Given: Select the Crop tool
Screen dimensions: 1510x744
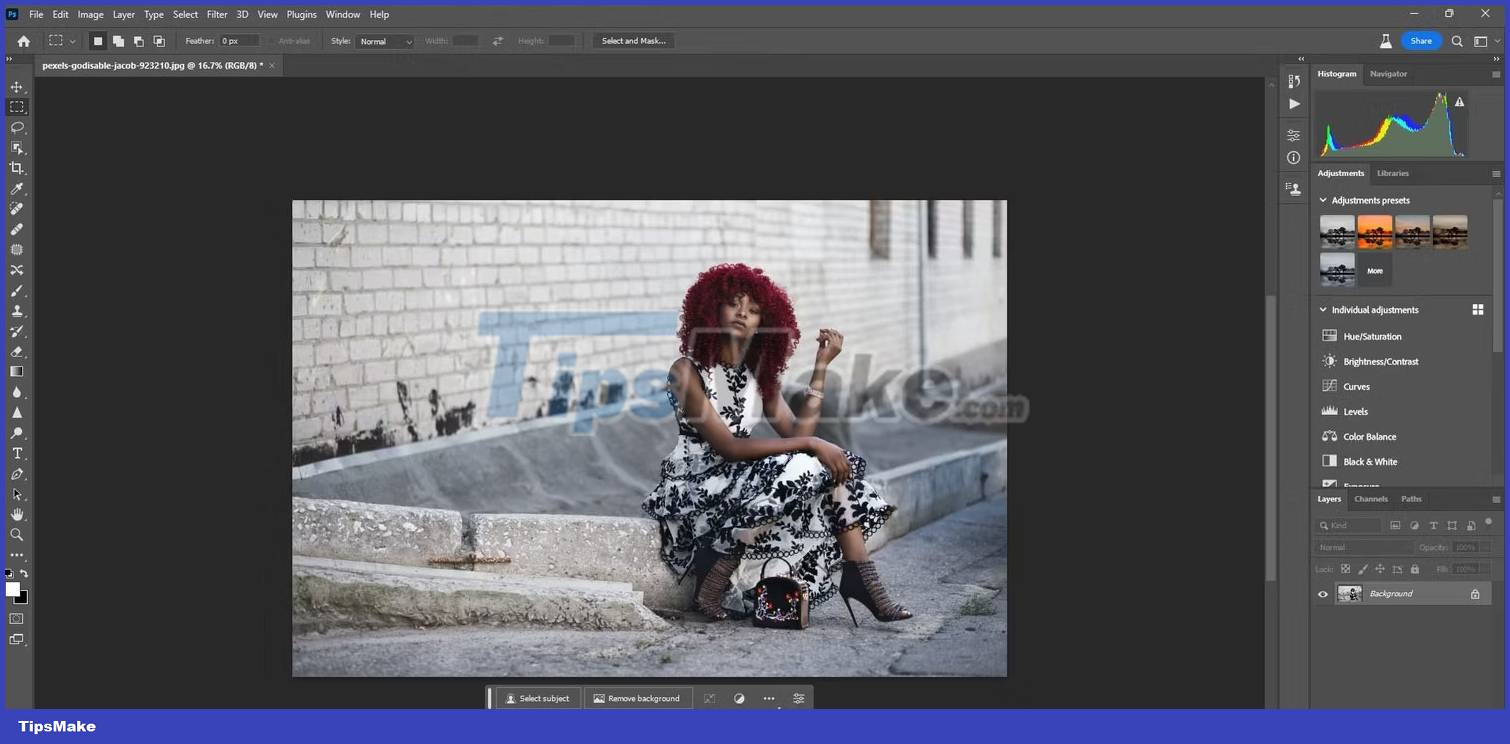Looking at the screenshot, I should (16, 168).
